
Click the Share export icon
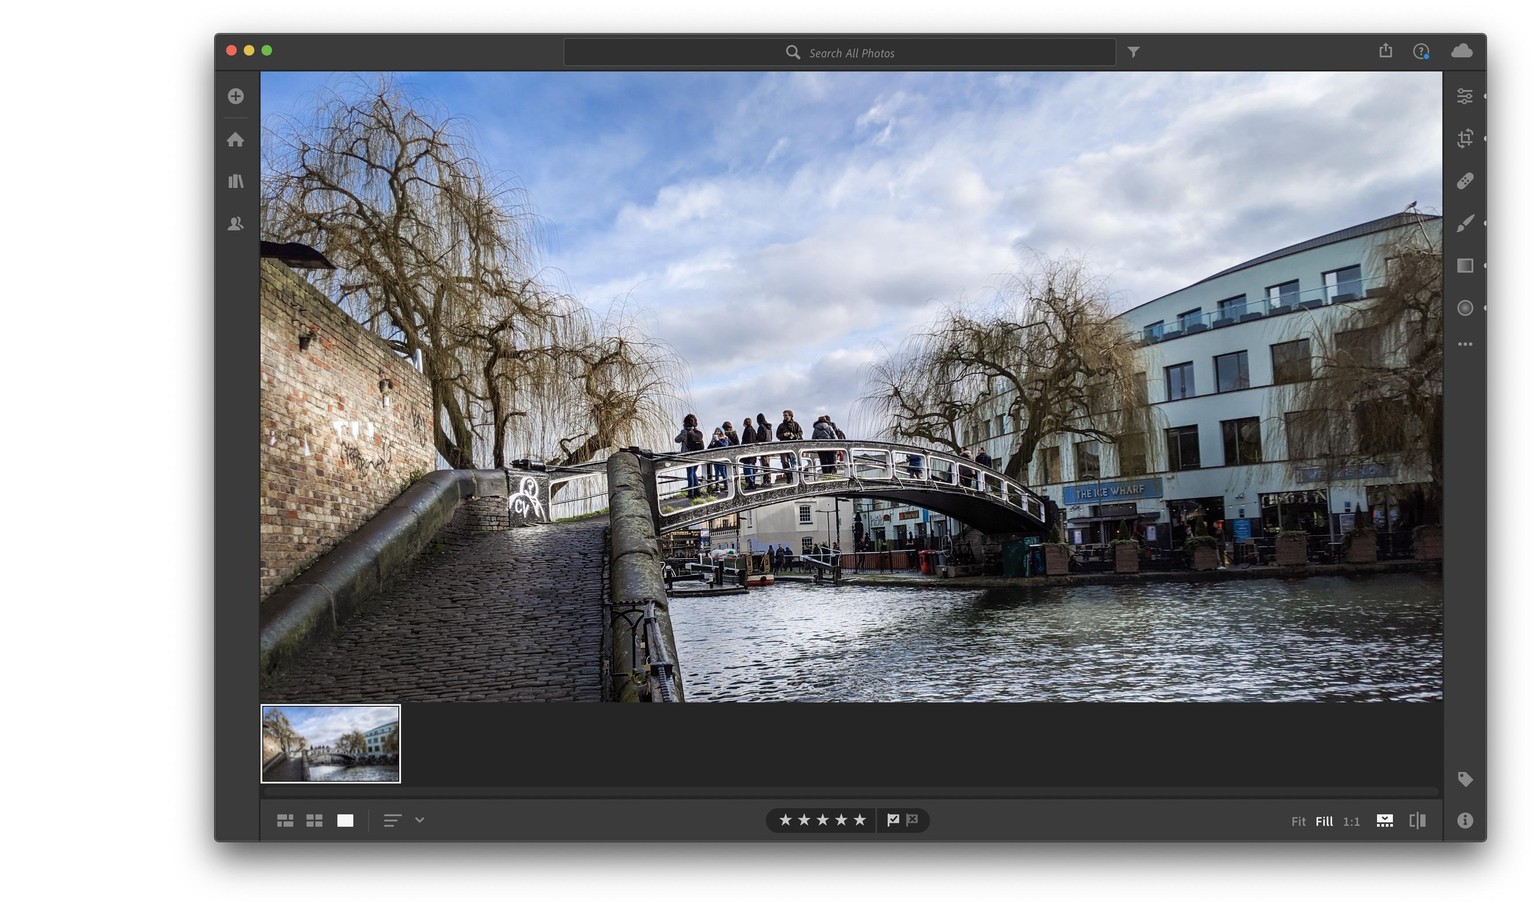coord(1385,50)
